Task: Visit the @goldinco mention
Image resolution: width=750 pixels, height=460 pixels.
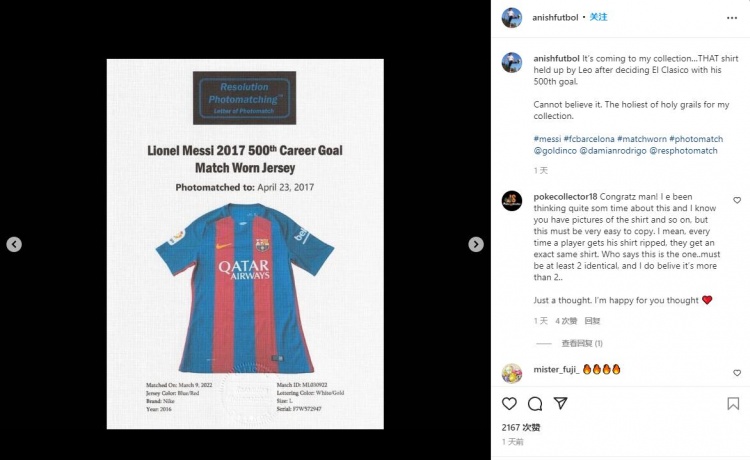Action: (555, 151)
